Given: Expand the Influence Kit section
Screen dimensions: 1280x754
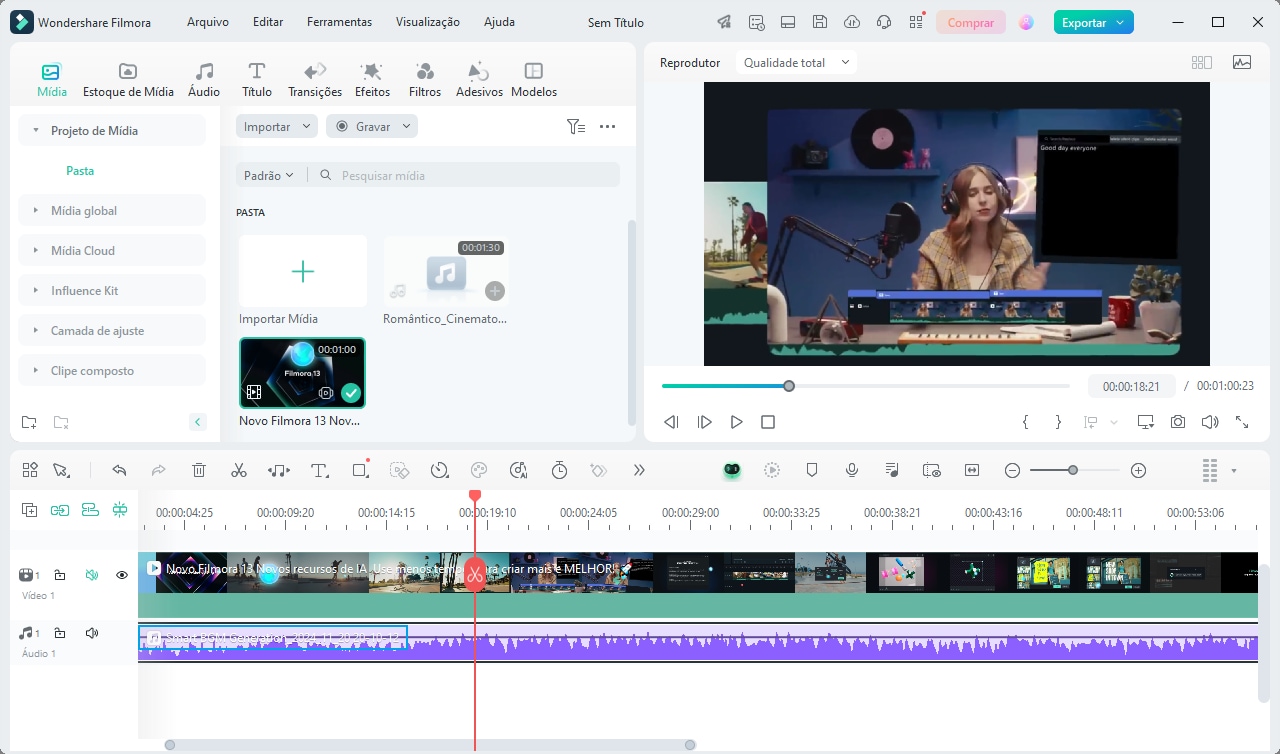Looking at the screenshot, I should (112, 291).
